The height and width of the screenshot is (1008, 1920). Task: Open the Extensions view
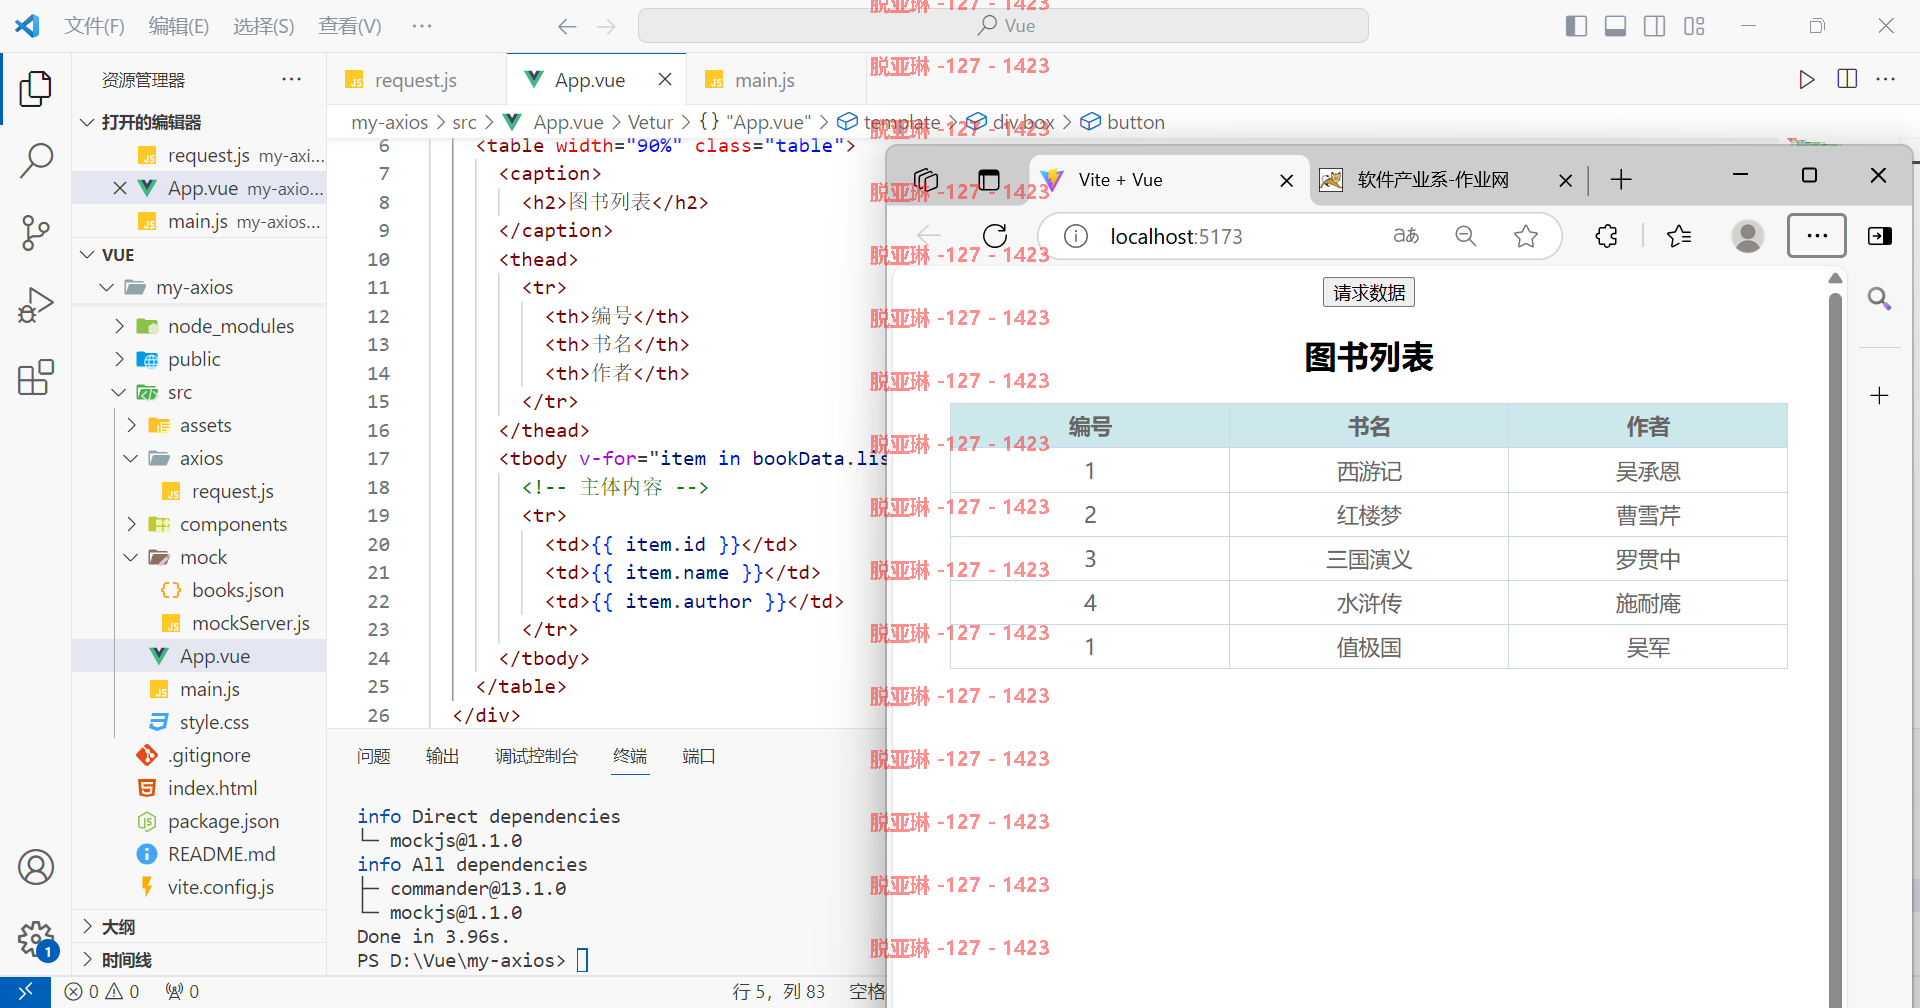point(36,378)
